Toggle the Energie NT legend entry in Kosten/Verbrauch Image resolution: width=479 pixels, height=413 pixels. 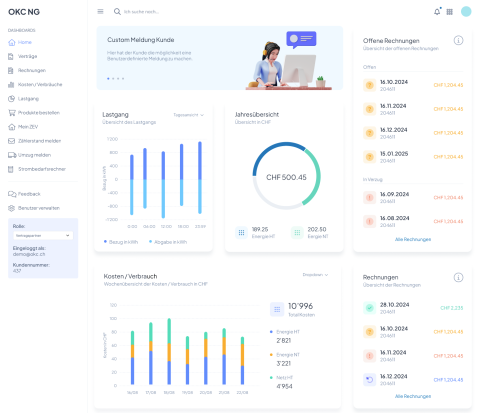click(x=285, y=355)
